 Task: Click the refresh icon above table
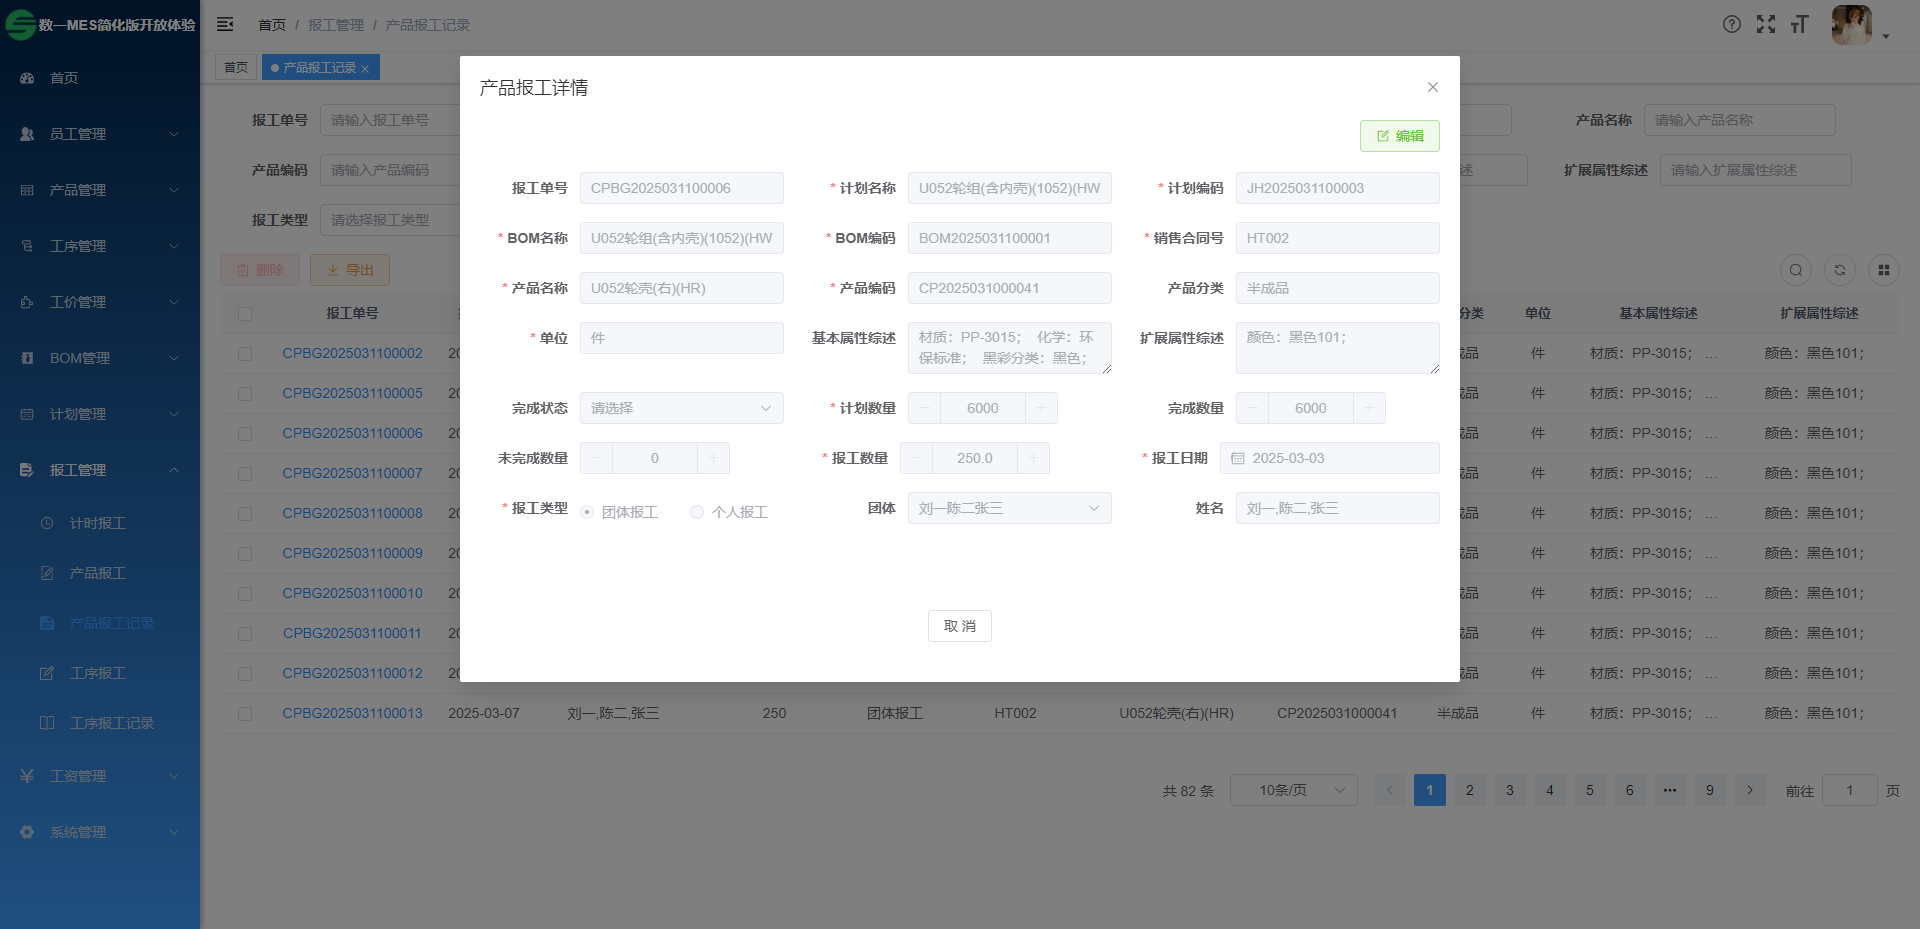[1840, 270]
